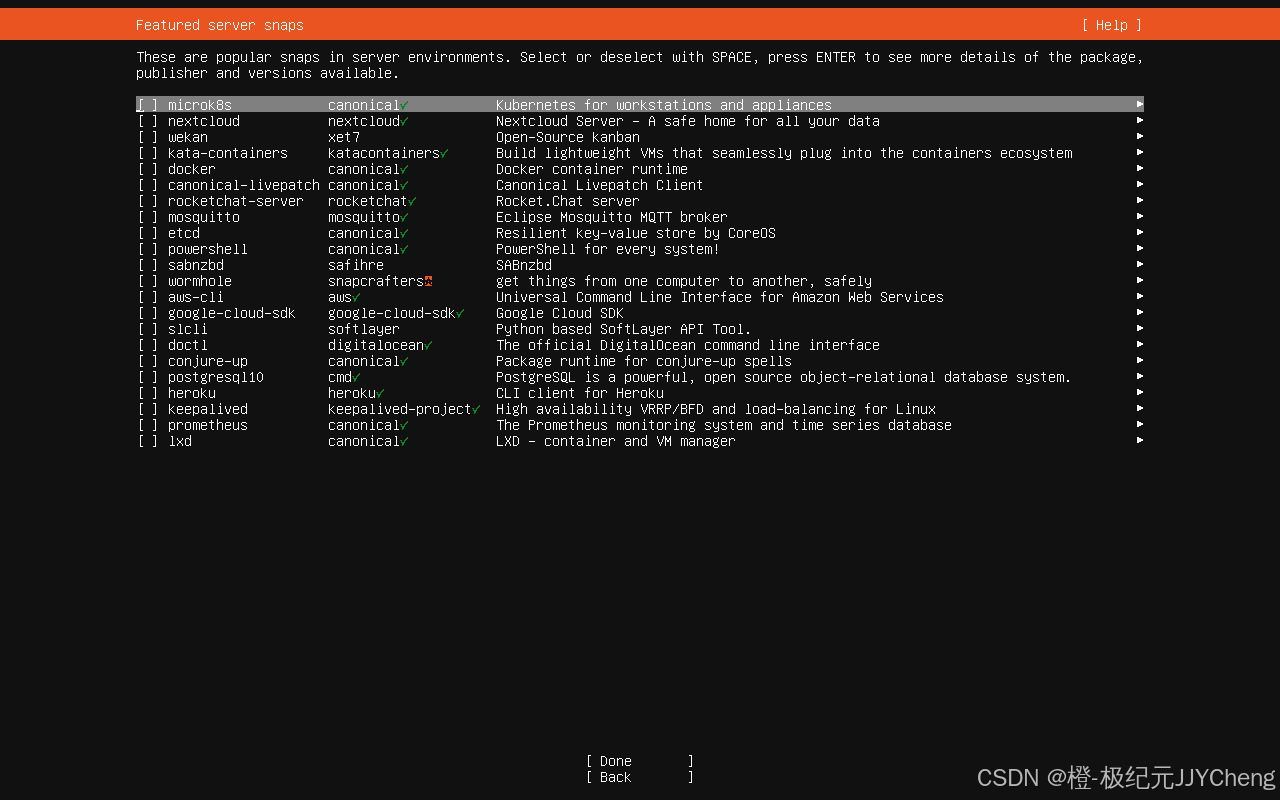Image resolution: width=1280 pixels, height=800 pixels.
Task: Click verified checkmark beside heroku publisher
Action: (380, 393)
